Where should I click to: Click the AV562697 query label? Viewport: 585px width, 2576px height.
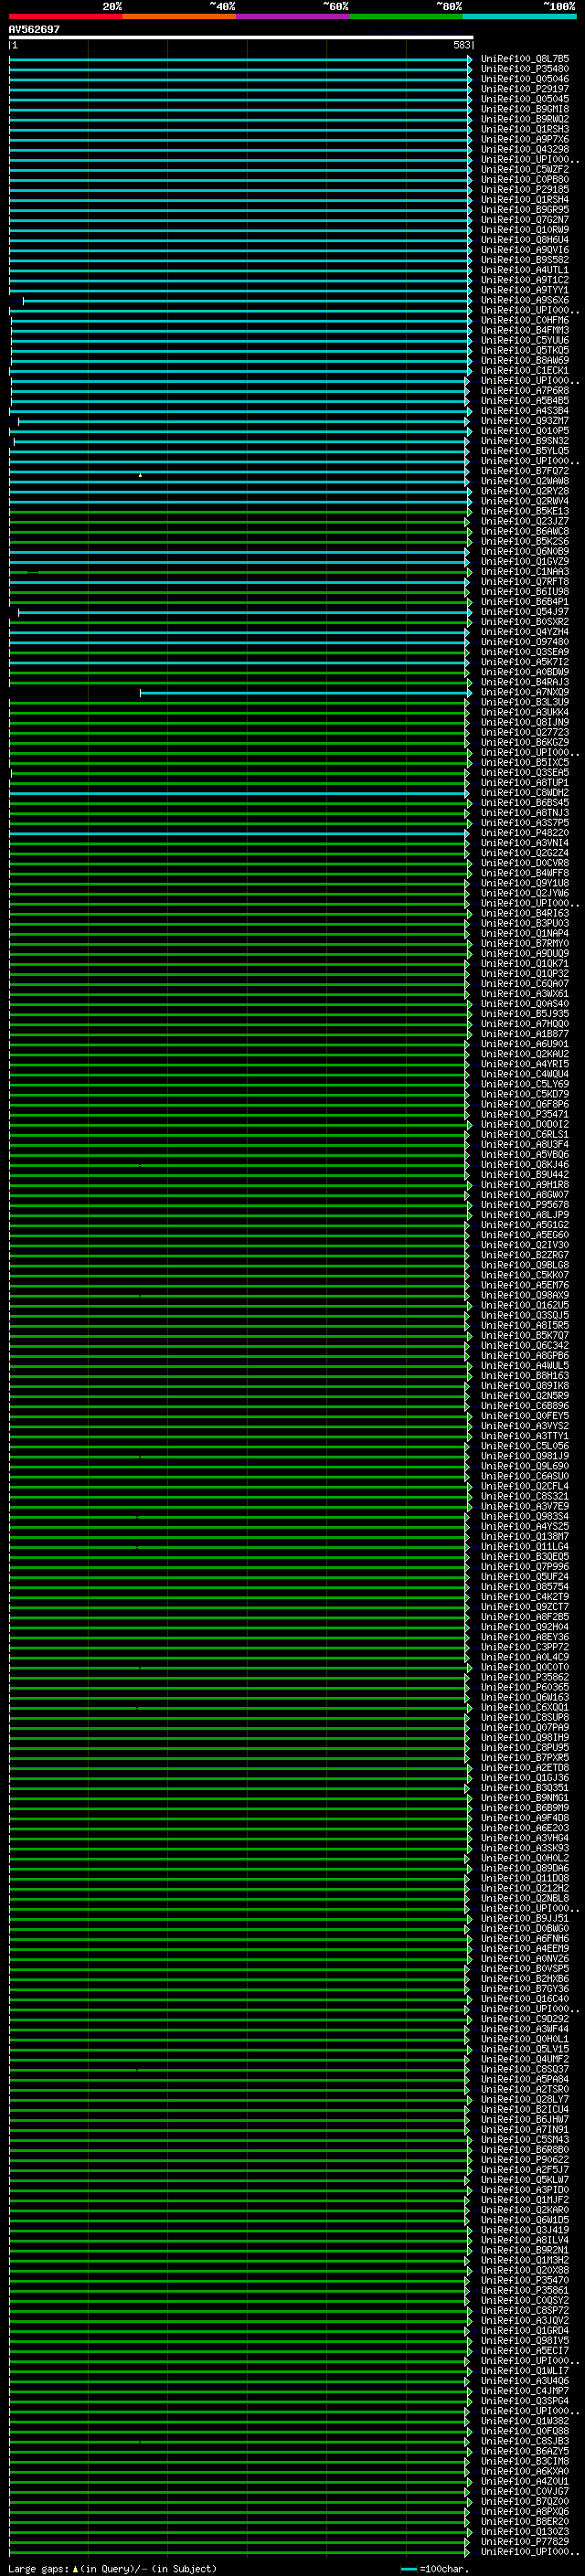pyautogui.click(x=34, y=29)
